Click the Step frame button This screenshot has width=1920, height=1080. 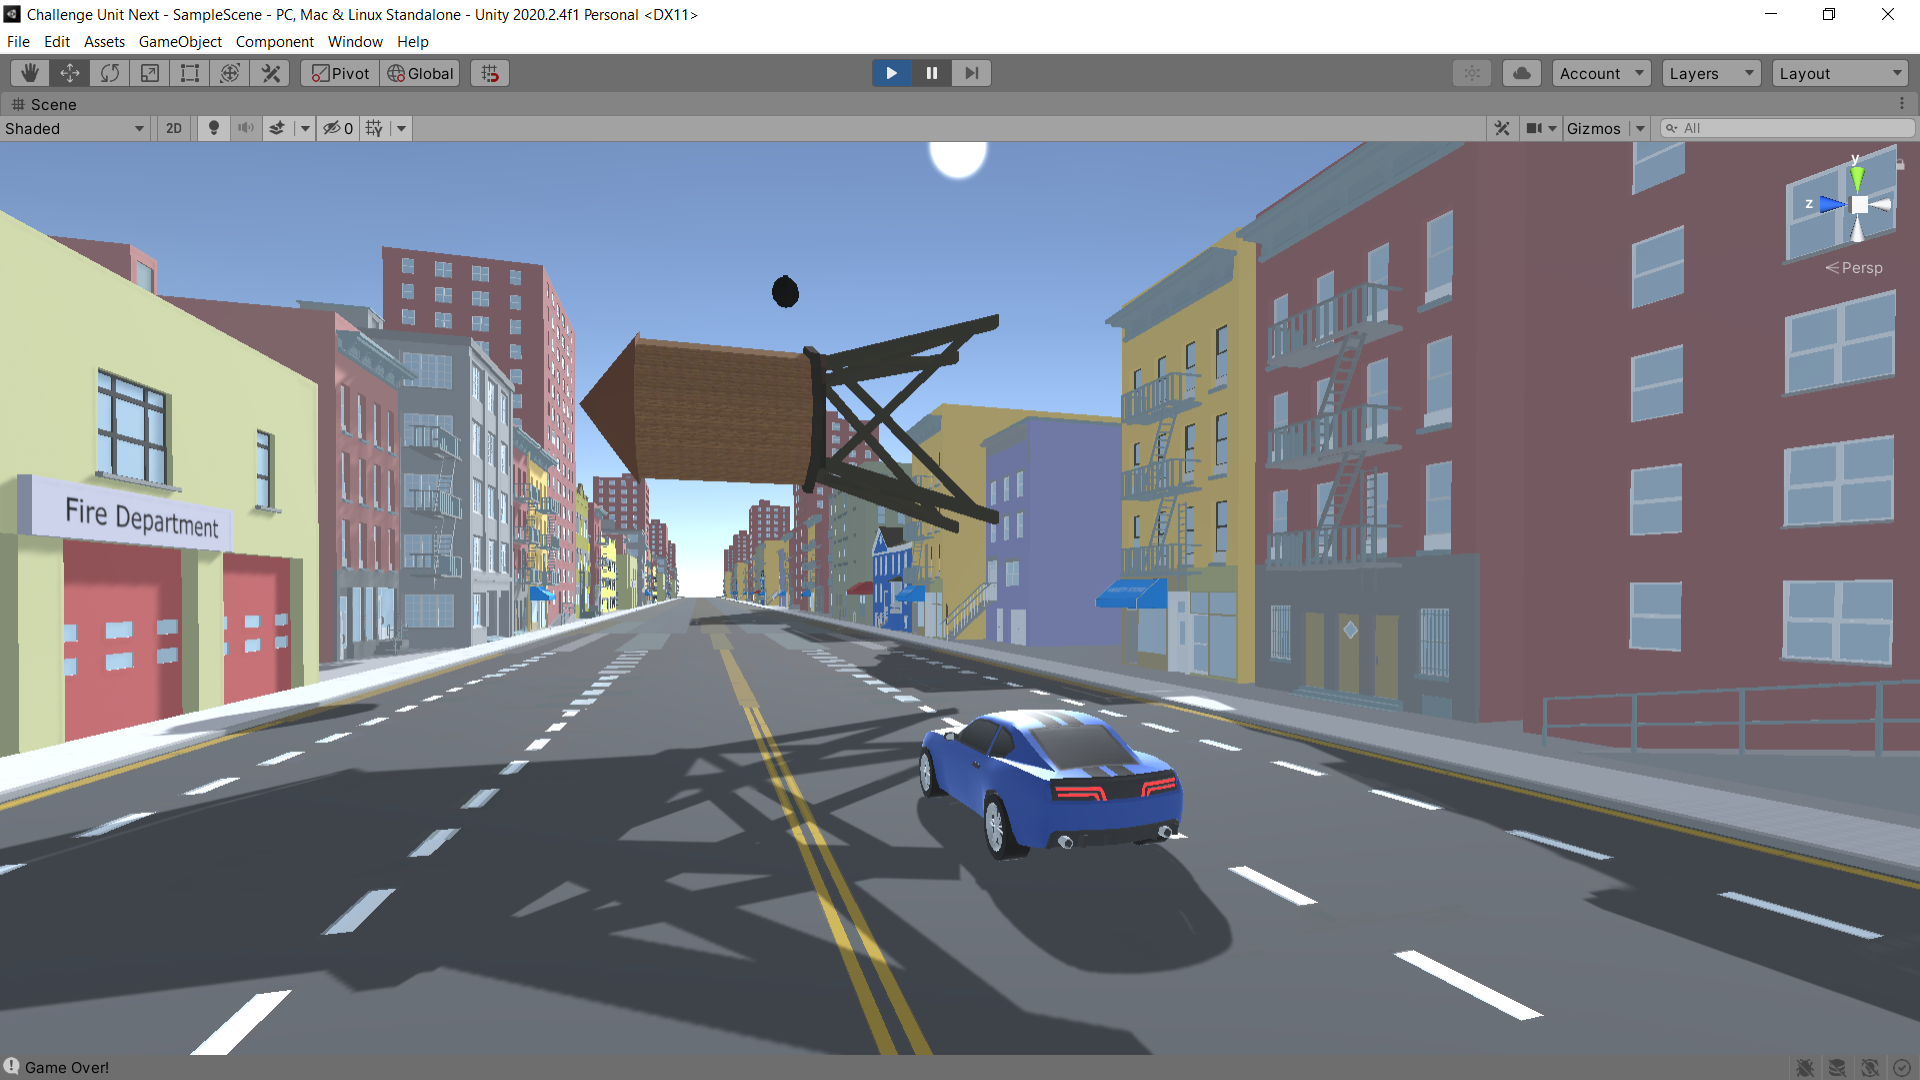click(971, 73)
